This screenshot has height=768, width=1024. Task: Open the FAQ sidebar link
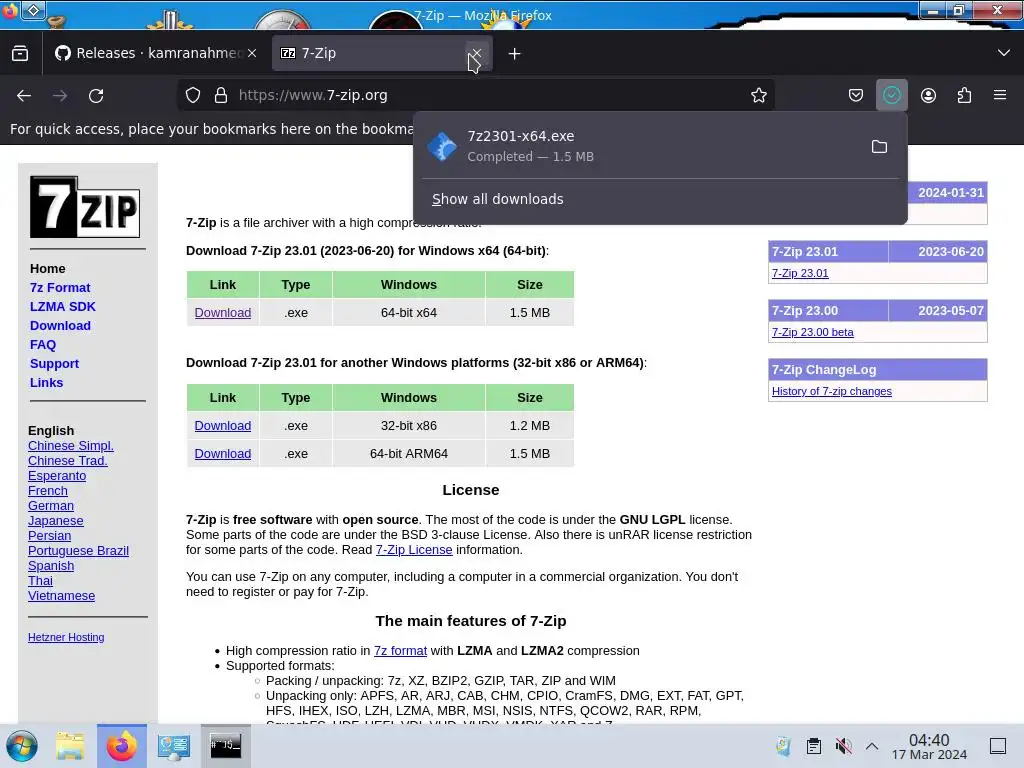point(43,344)
